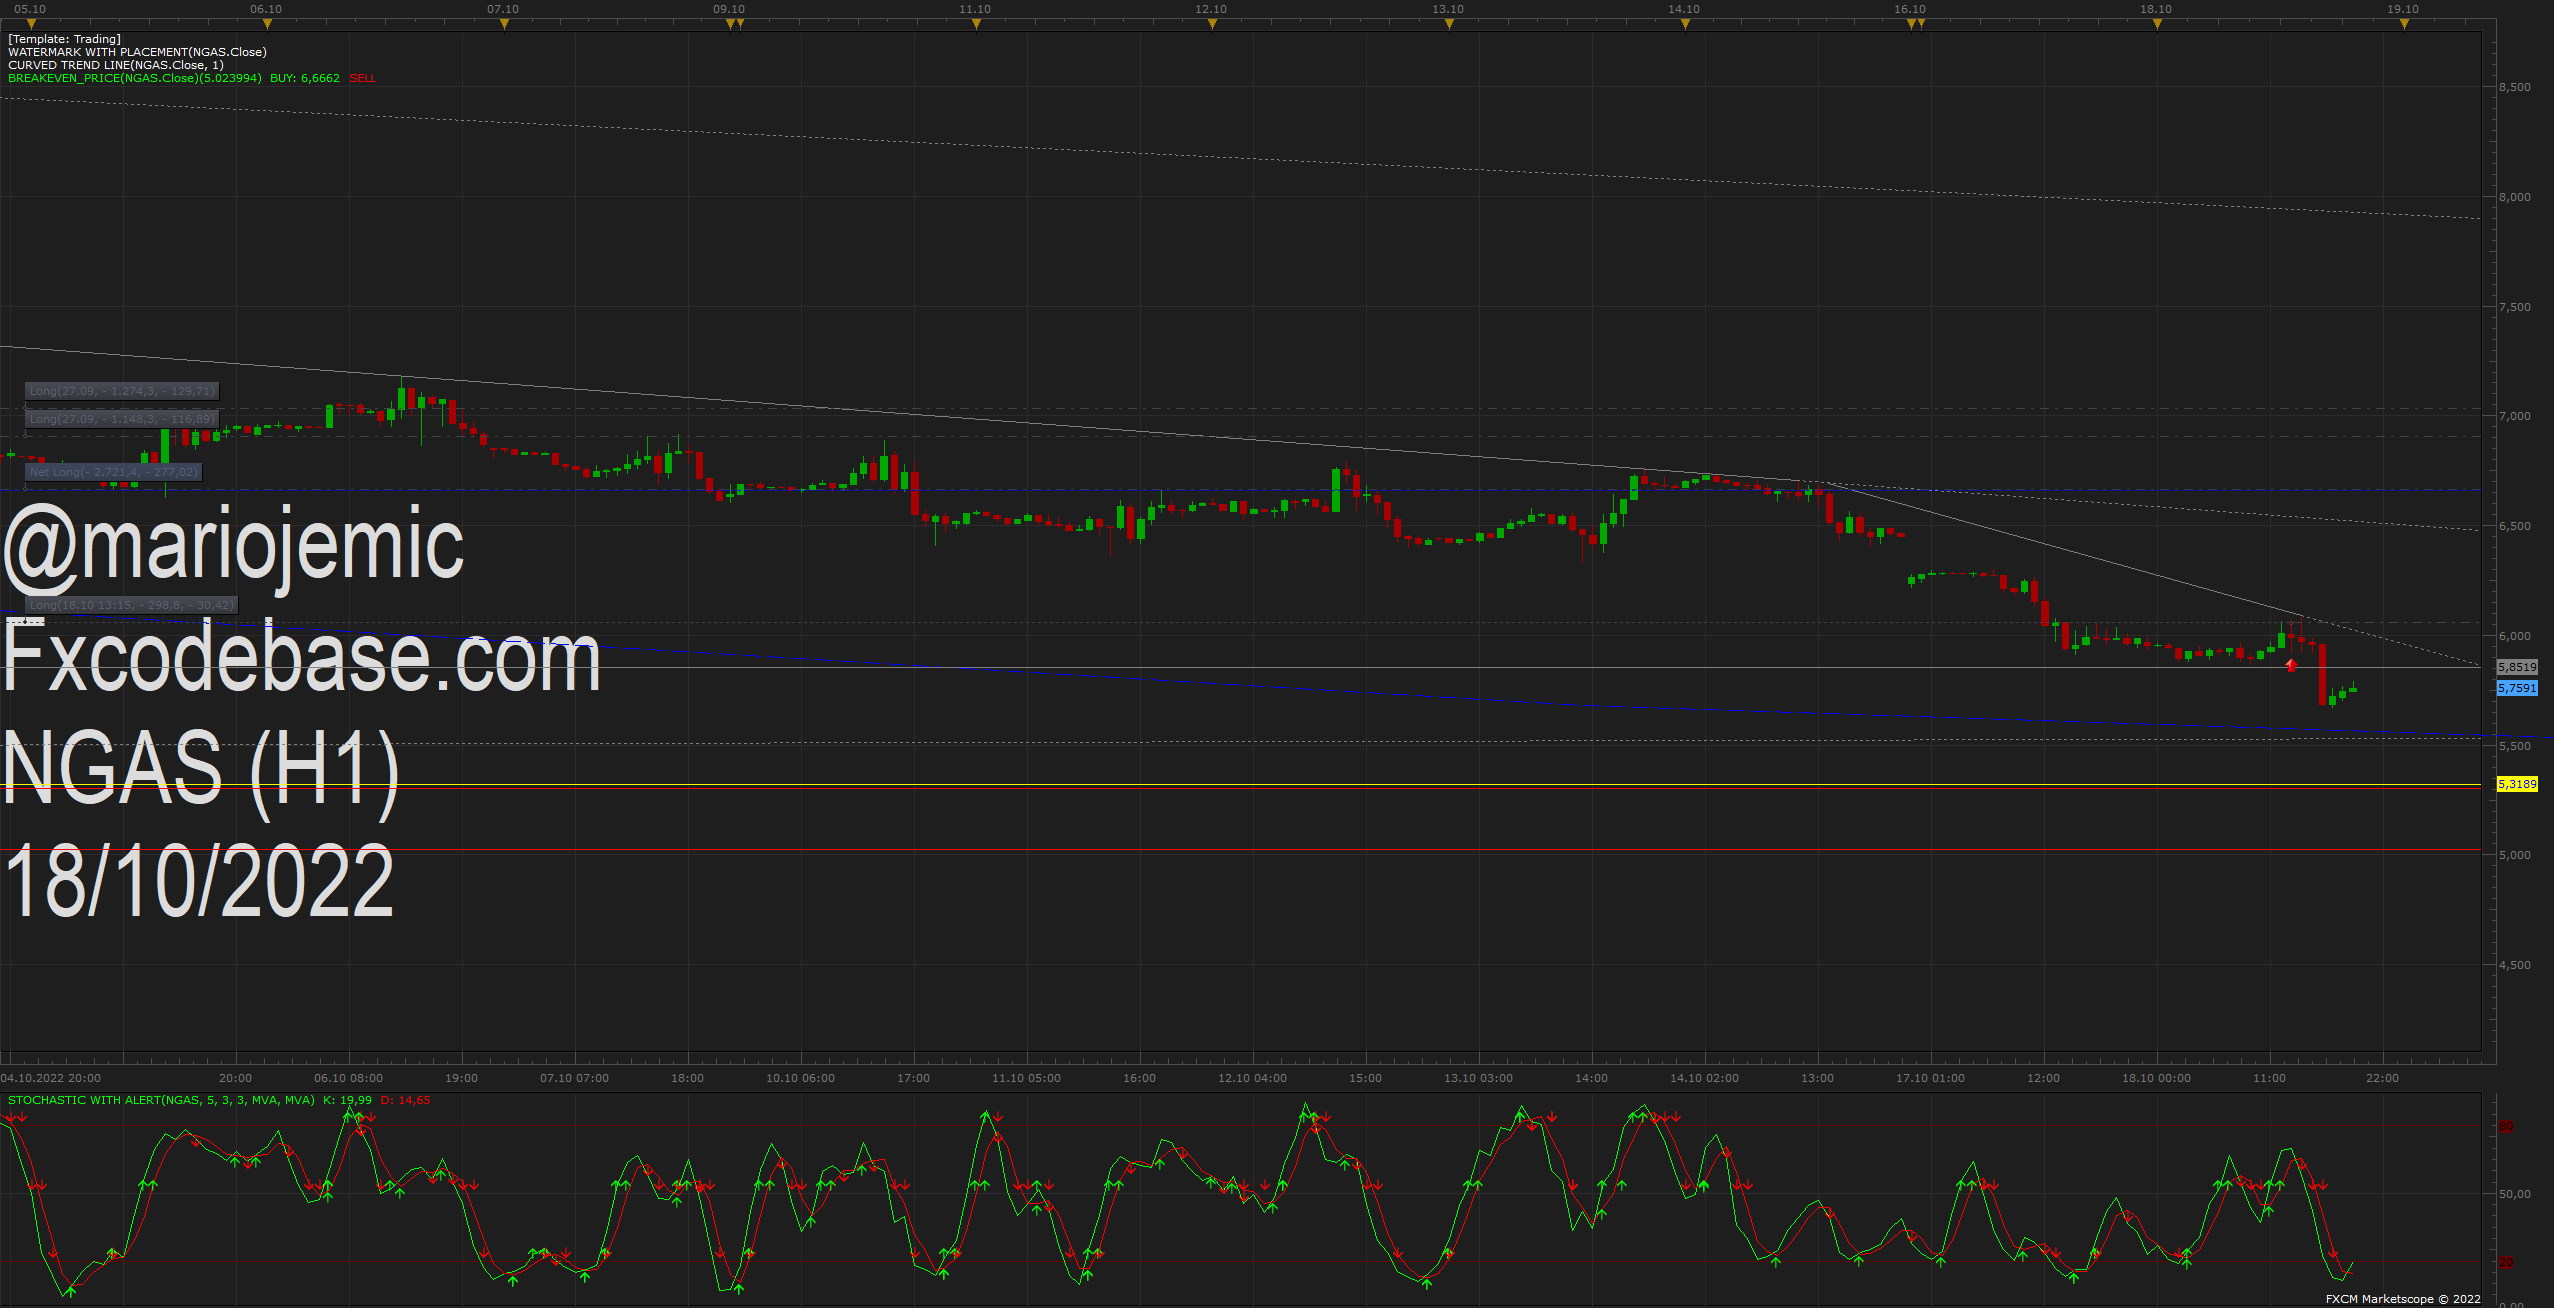
Task: Click the 18.10 00:00 time axis label
Action: point(2156,1078)
